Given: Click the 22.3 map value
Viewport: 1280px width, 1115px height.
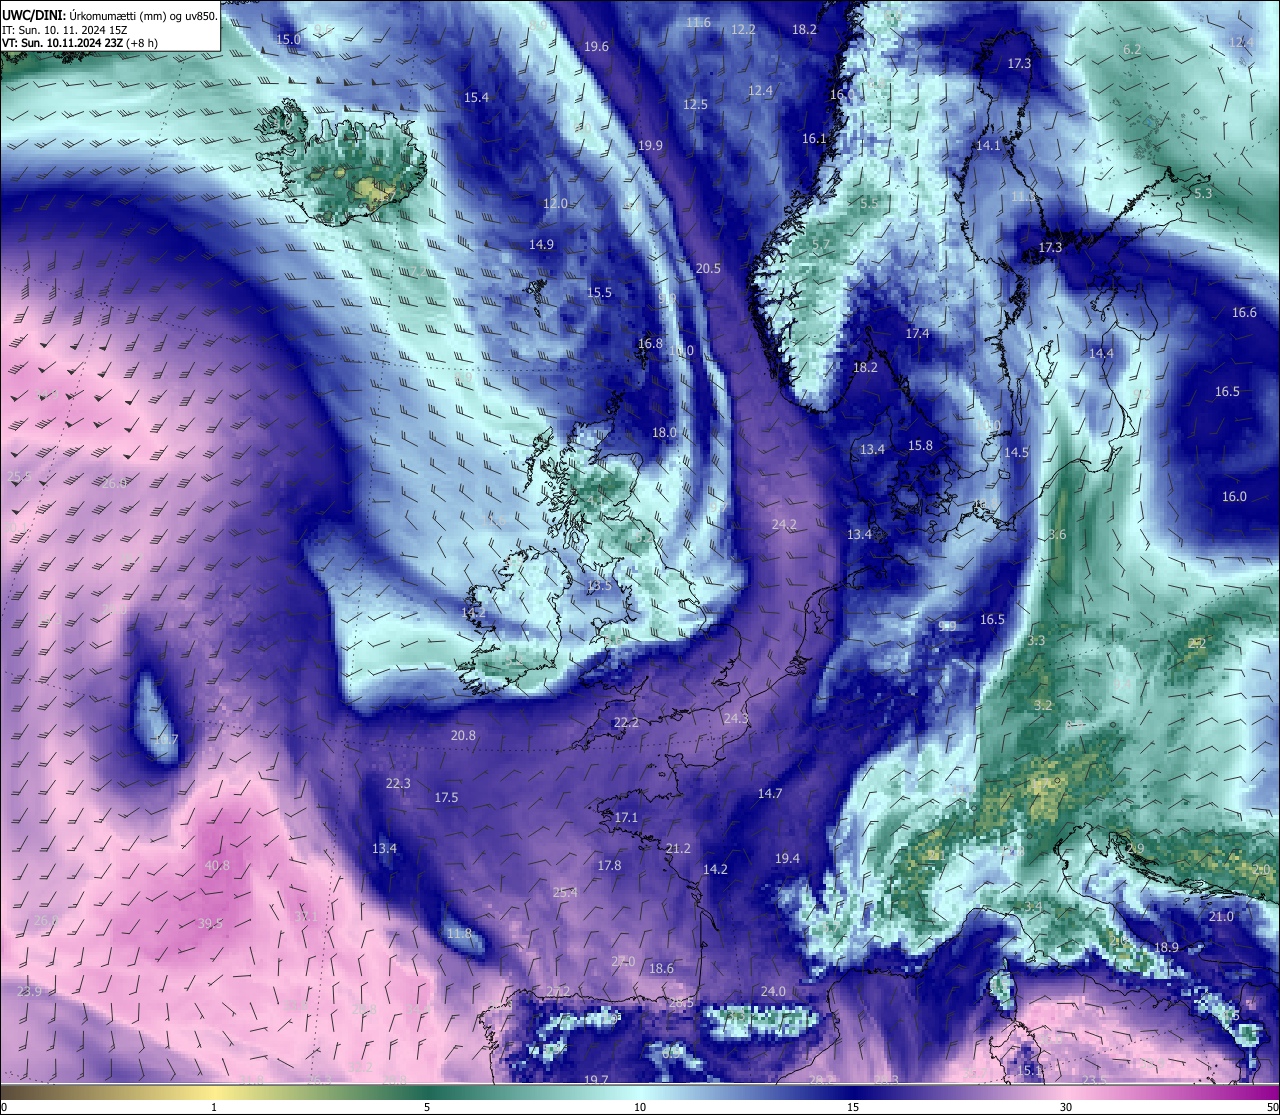Looking at the screenshot, I should click(x=398, y=783).
